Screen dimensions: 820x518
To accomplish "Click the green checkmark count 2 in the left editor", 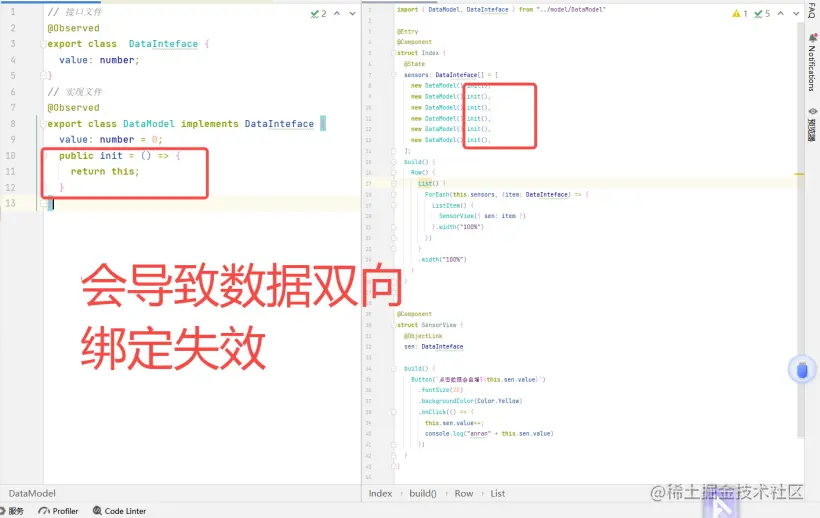I will (x=318, y=14).
